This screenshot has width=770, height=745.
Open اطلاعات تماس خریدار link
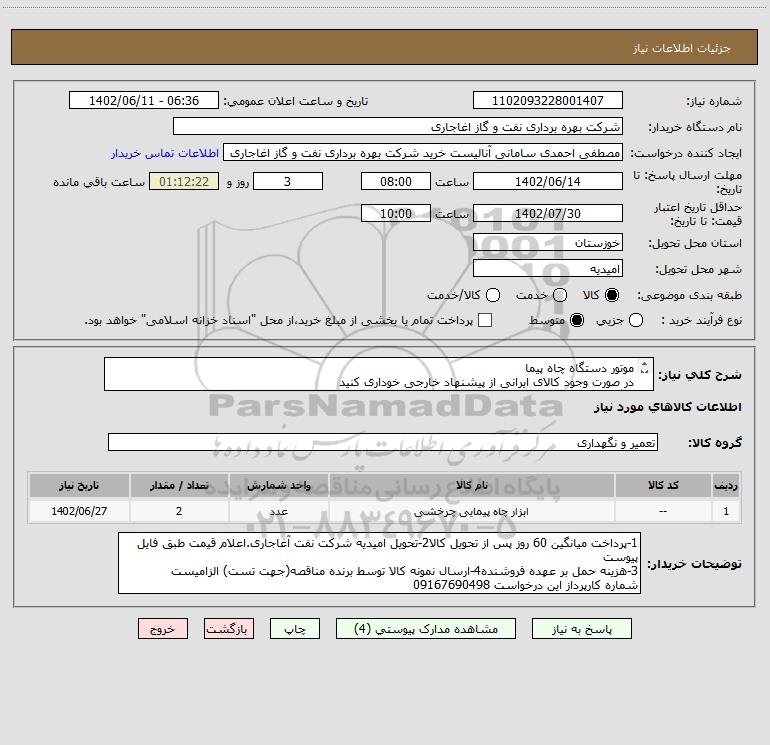[x=165, y=153]
